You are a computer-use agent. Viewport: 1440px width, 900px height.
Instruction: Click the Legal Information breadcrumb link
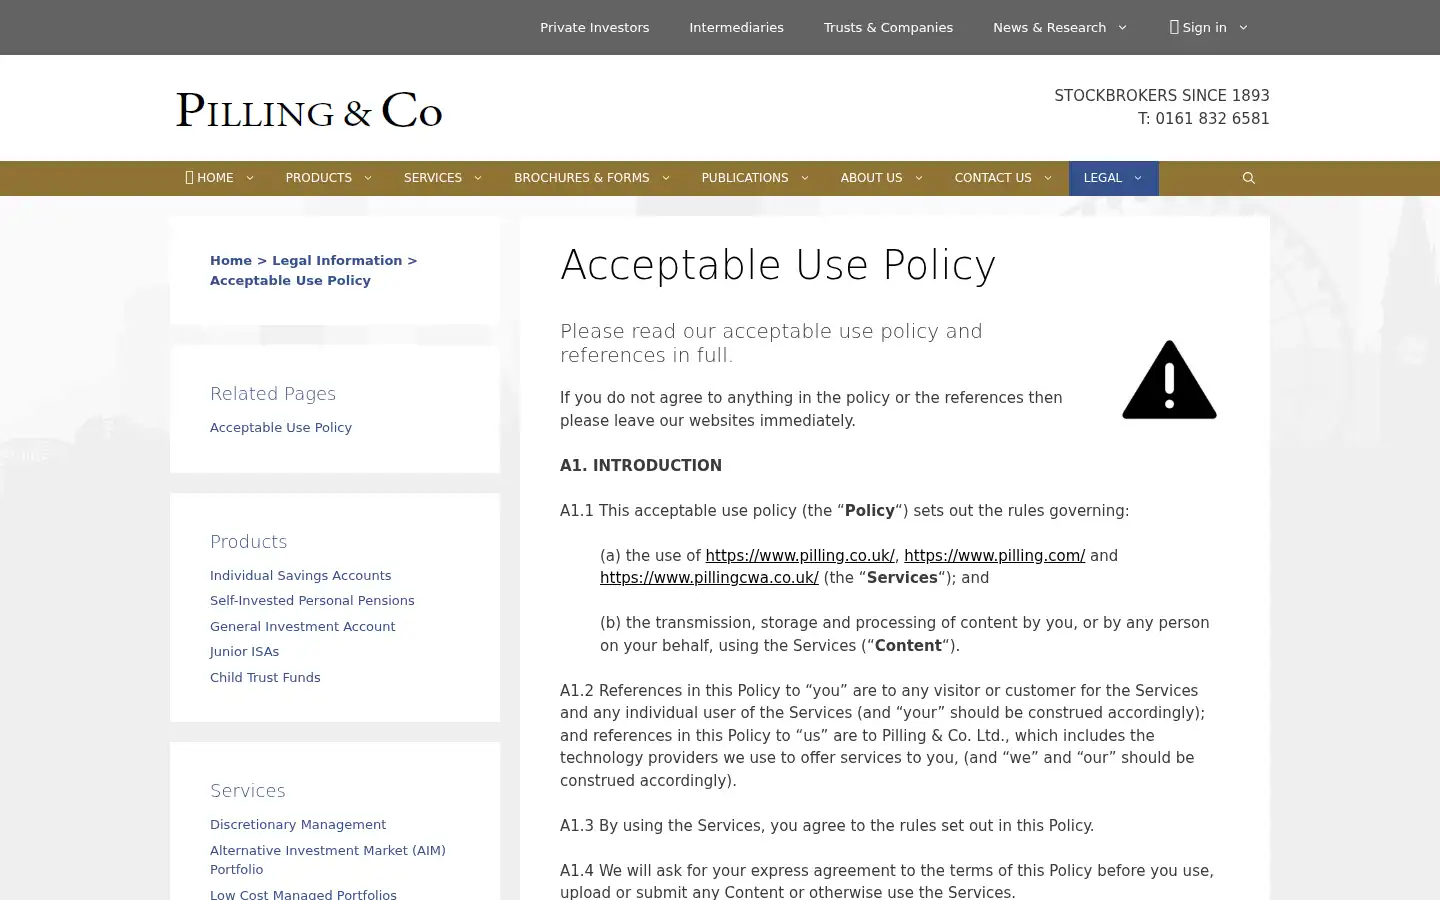click(x=337, y=260)
